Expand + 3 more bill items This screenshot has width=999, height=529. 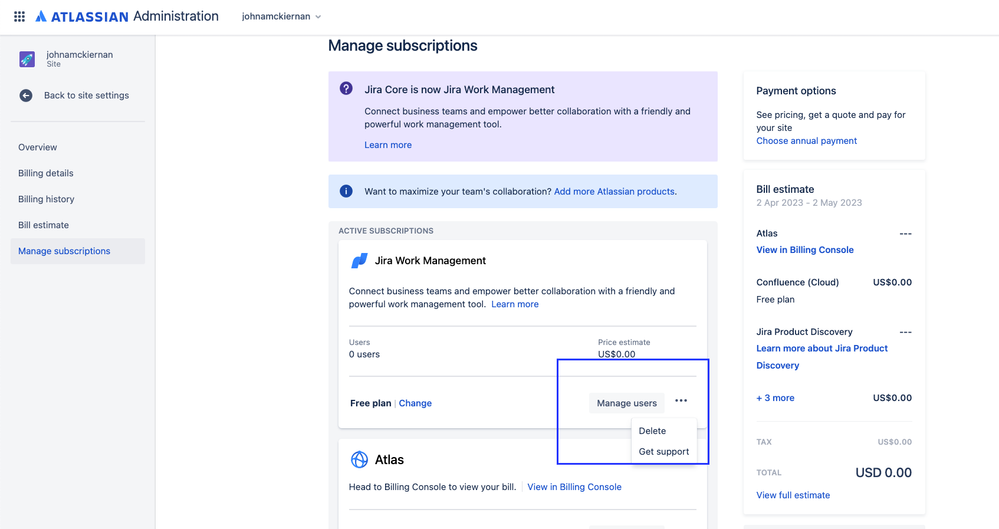775,398
